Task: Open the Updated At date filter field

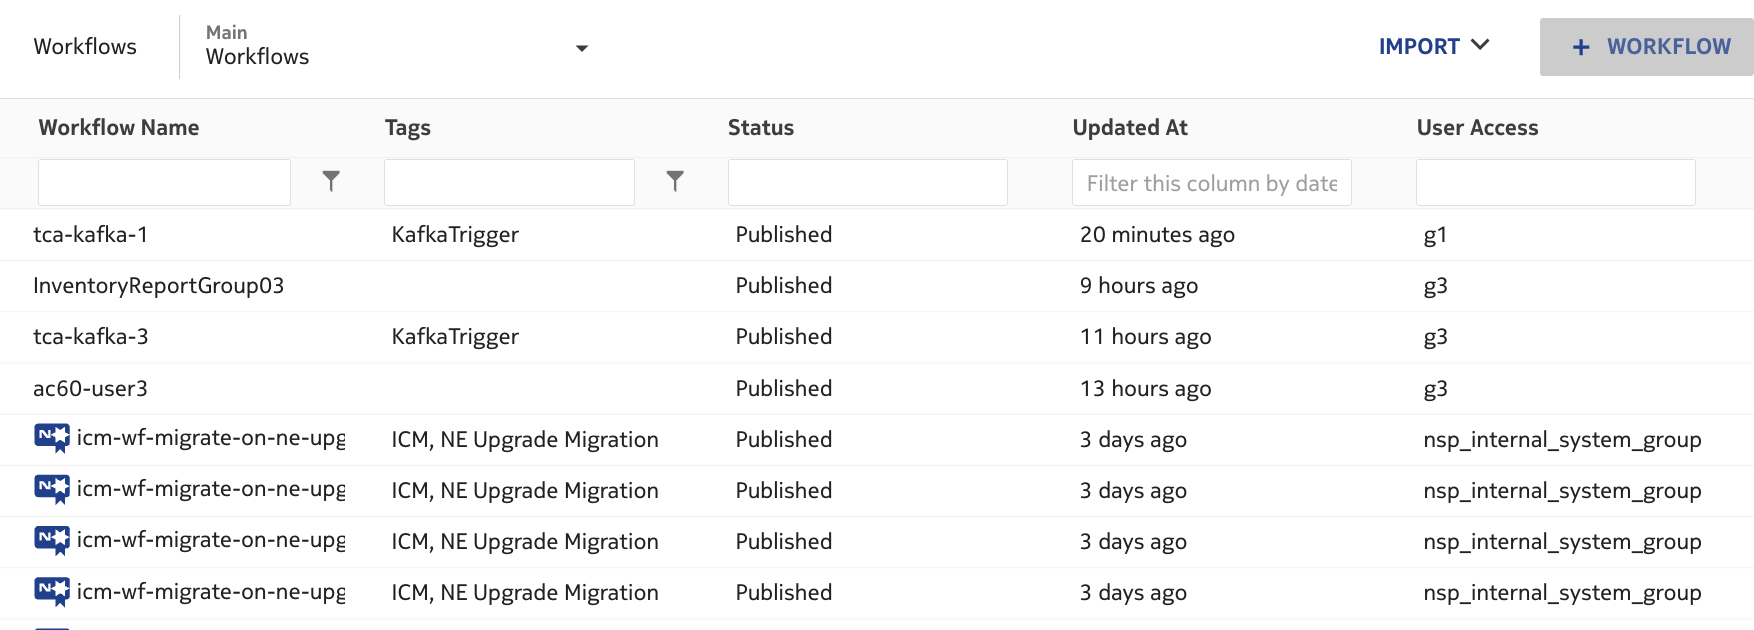Action: tap(1211, 183)
